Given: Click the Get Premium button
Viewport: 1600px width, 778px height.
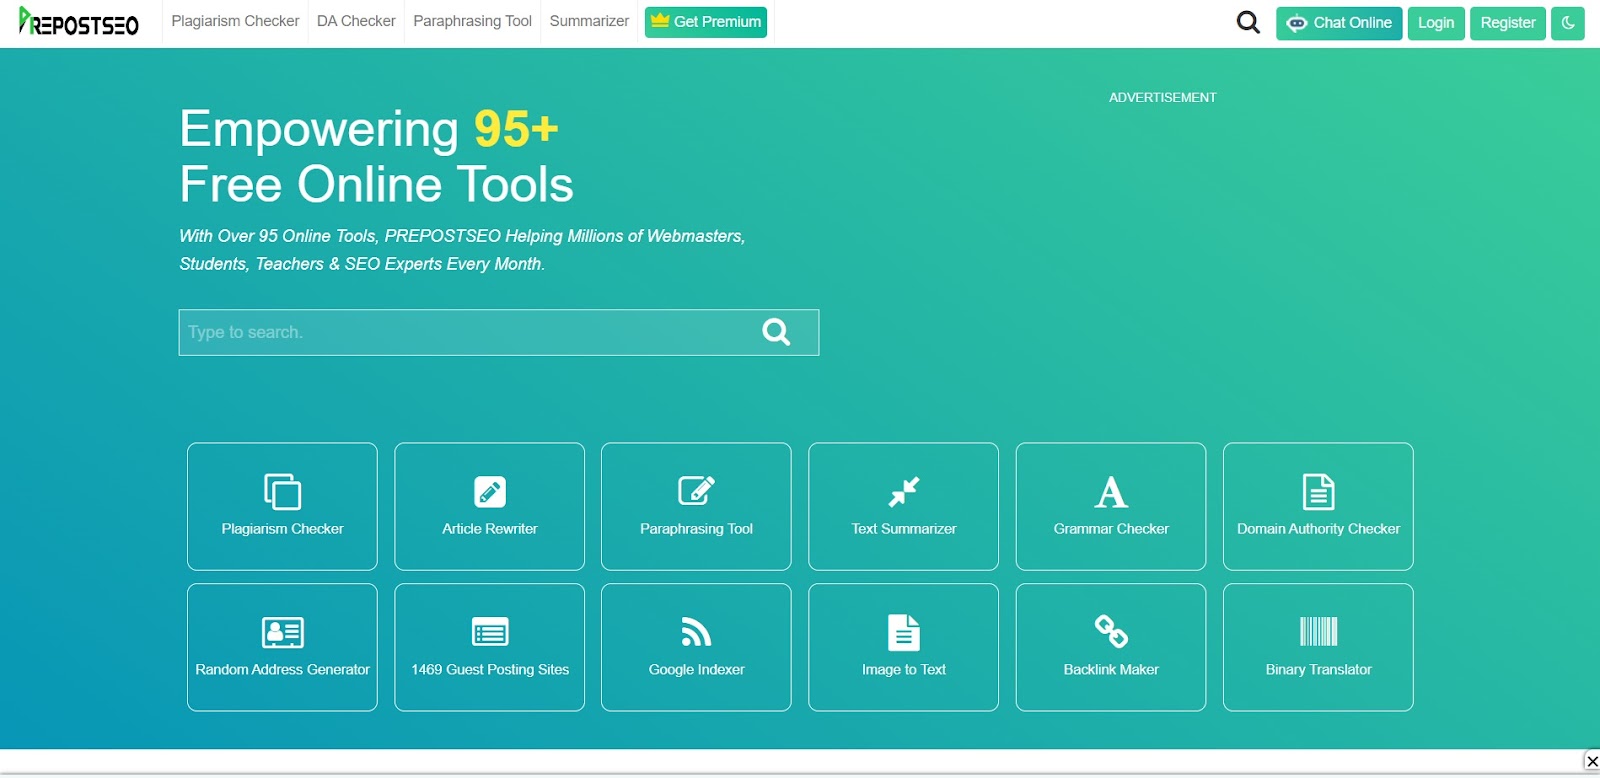Looking at the screenshot, I should pyautogui.click(x=706, y=22).
